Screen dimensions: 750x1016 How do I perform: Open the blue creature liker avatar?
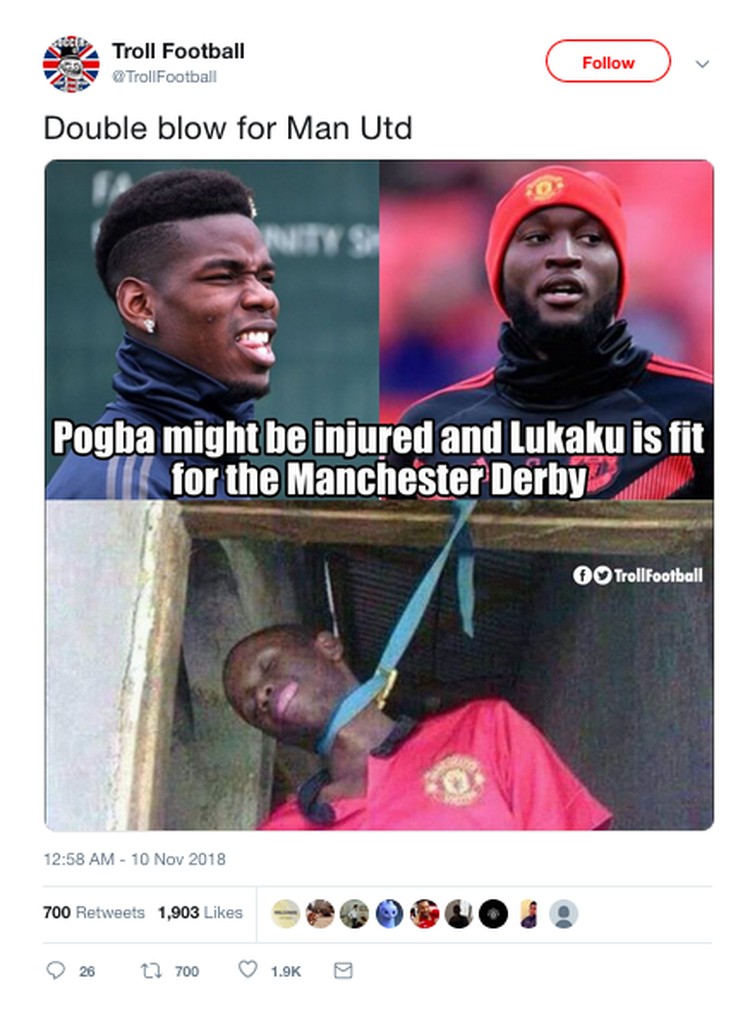tap(389, 914)
